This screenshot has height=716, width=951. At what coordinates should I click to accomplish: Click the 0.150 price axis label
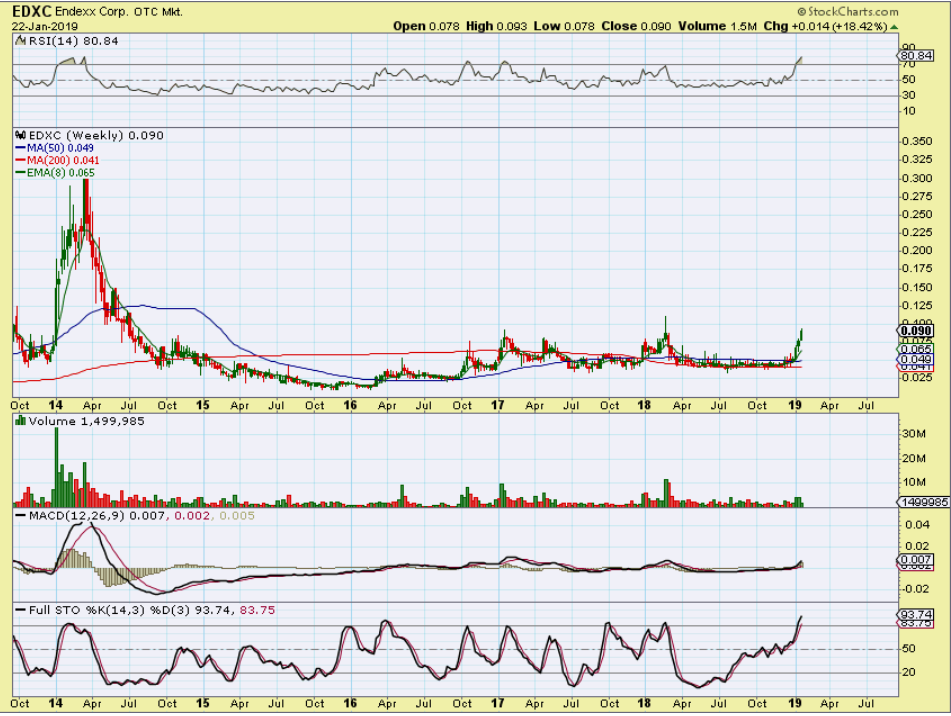pos(916,287)
